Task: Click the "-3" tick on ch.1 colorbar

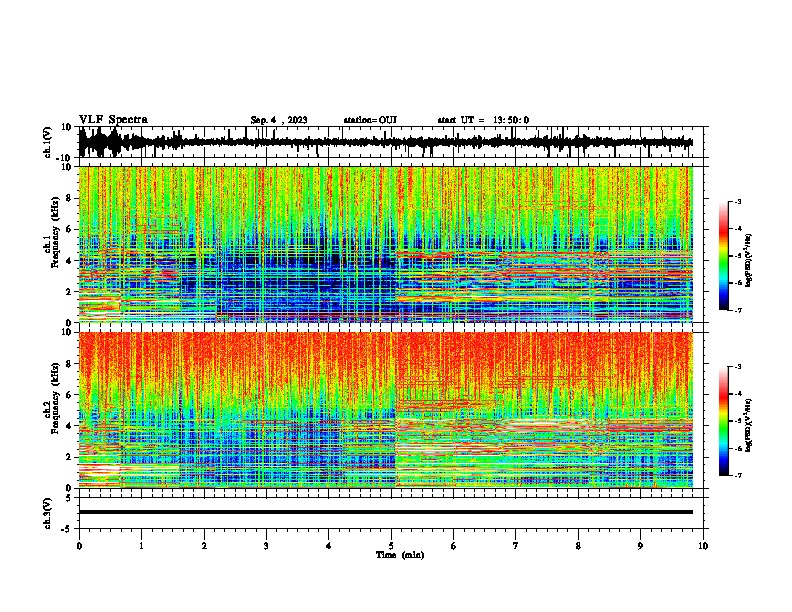Action: (738, 201)
